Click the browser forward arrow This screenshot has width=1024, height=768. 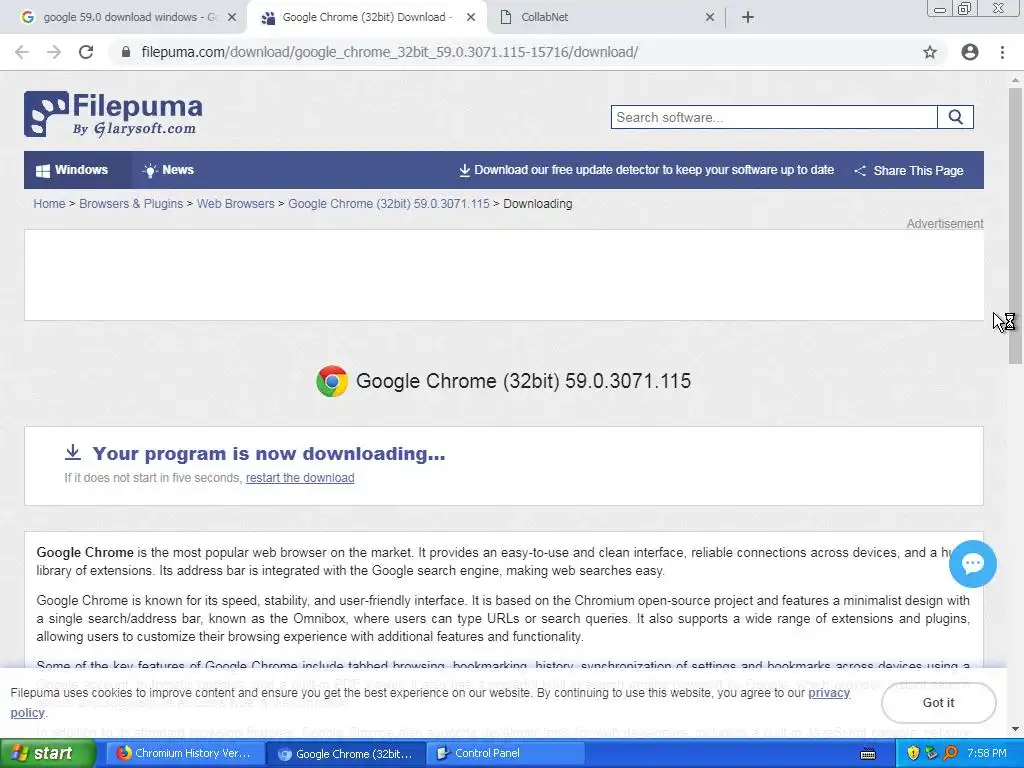click(54, 52)
